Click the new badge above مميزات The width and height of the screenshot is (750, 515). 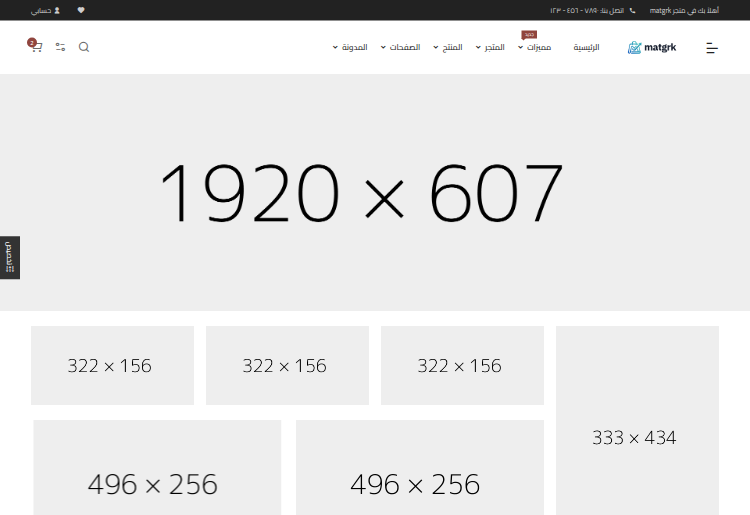529,35
